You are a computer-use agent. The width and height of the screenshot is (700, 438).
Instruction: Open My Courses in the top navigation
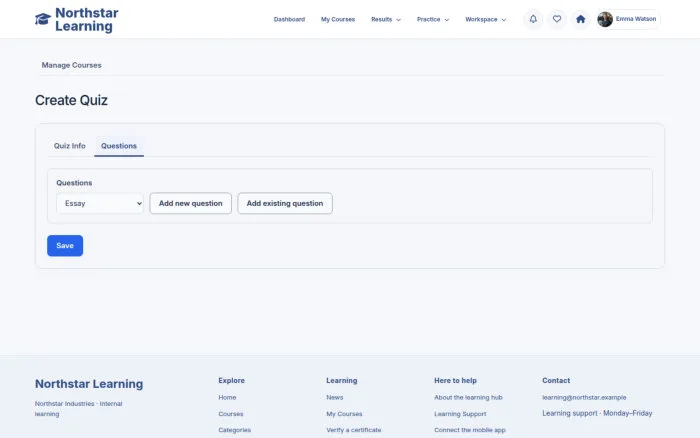point(338,19)
